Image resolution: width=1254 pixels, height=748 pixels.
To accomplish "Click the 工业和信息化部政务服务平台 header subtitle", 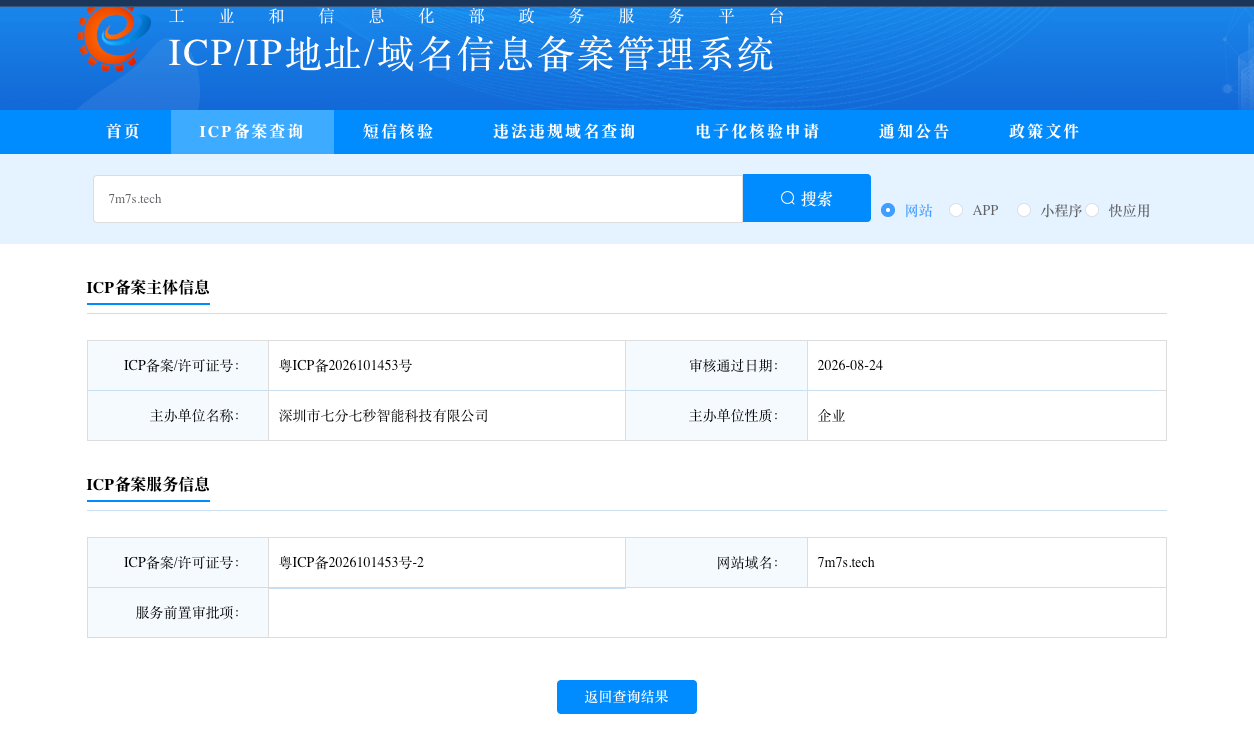I will 478,16.
